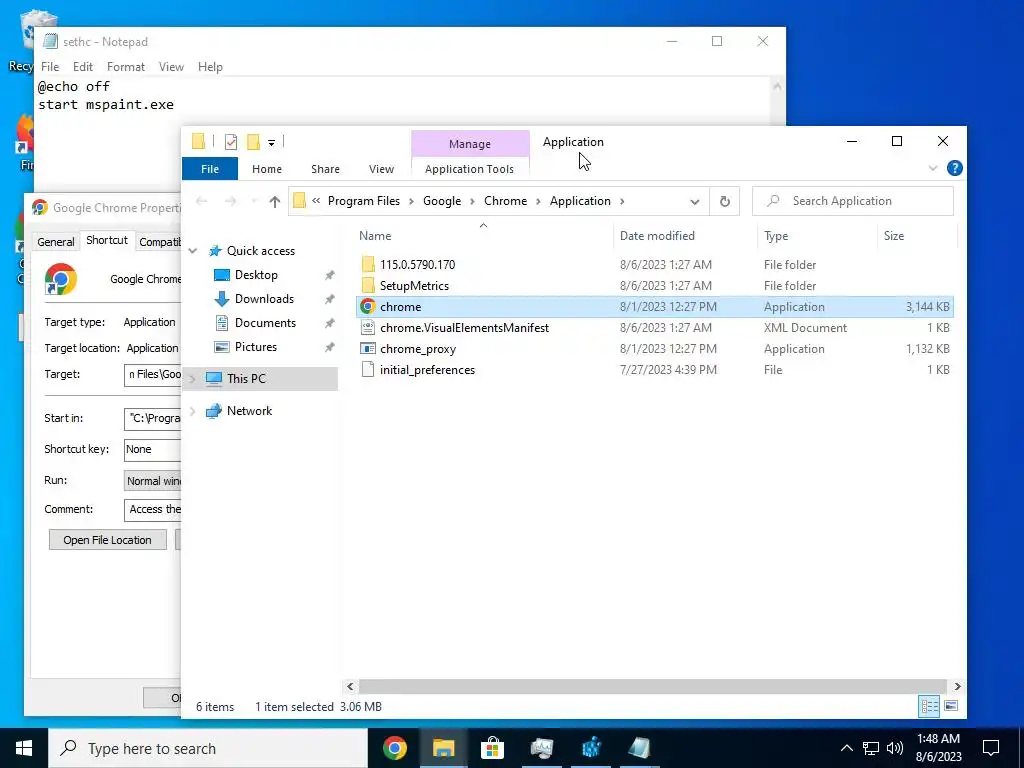The height and width of the screenshot is (768, 1024).
Task: Click the Notepad icon on the taskbar
Action: [x=639, y=748]
